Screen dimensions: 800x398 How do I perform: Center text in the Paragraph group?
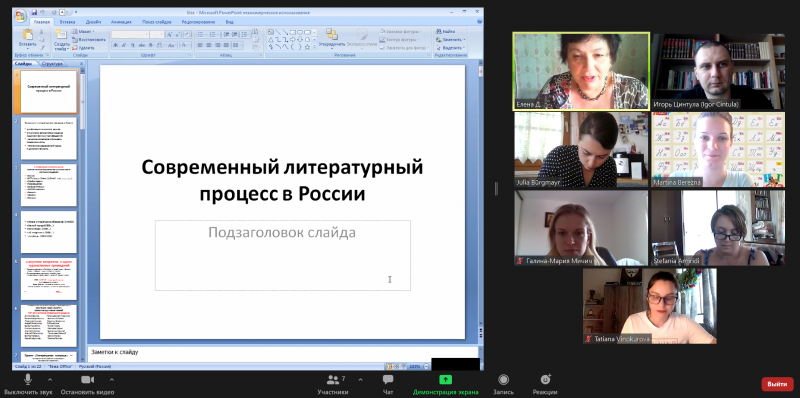click(x=209, y=45)
